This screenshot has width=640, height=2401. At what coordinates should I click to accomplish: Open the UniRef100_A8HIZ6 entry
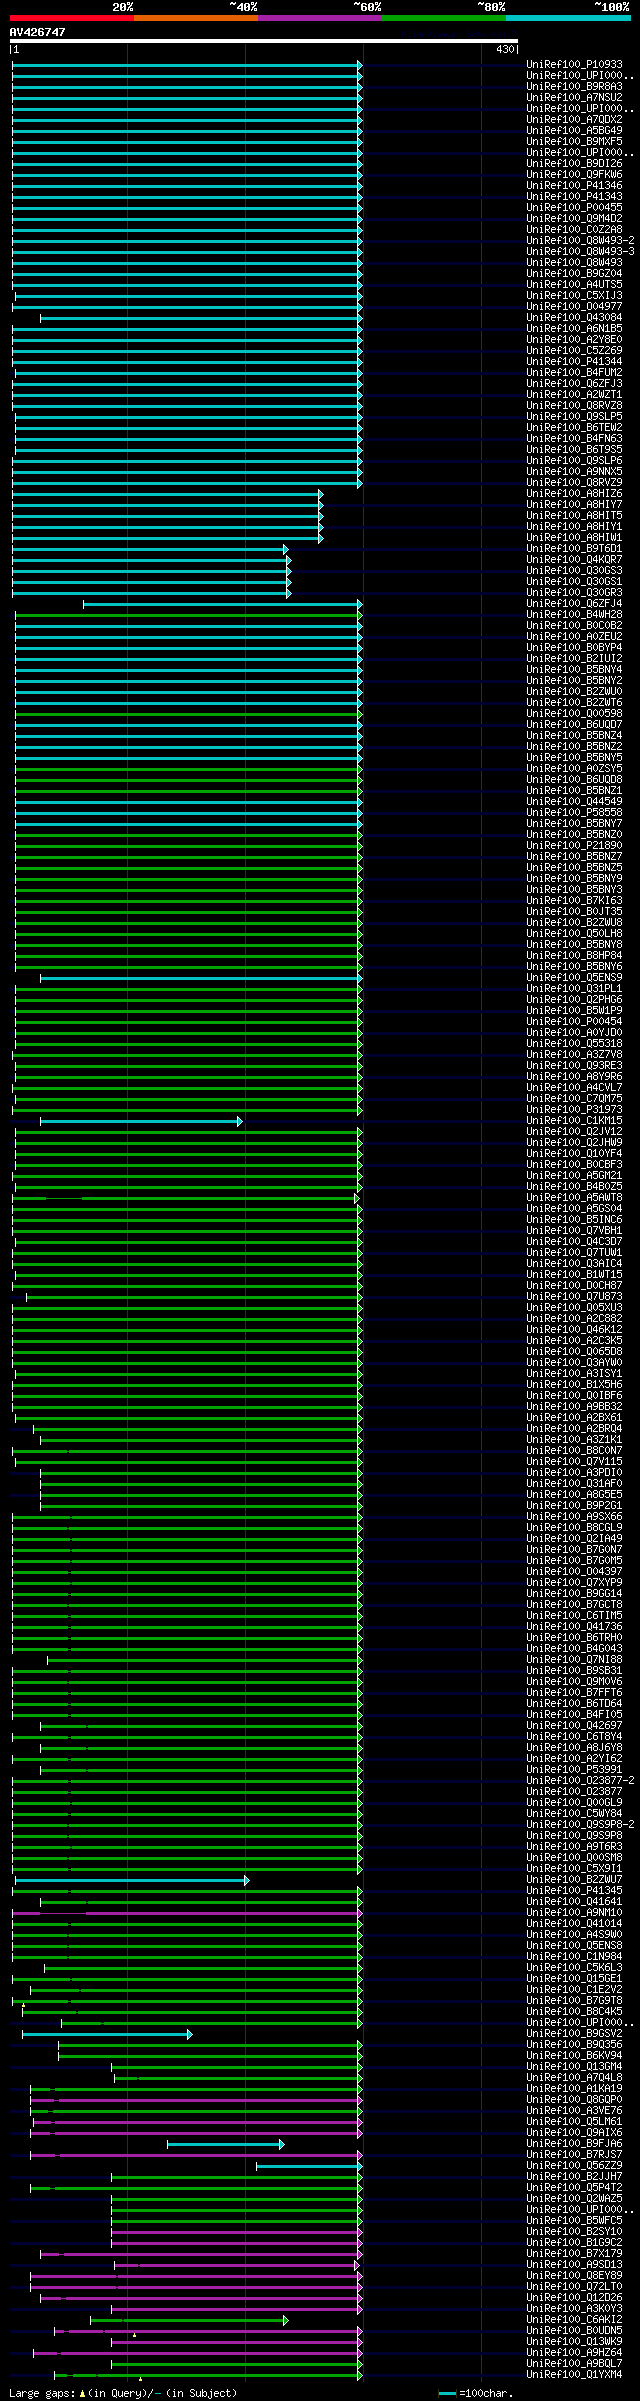pyautogui.click(x=574, y=494)
